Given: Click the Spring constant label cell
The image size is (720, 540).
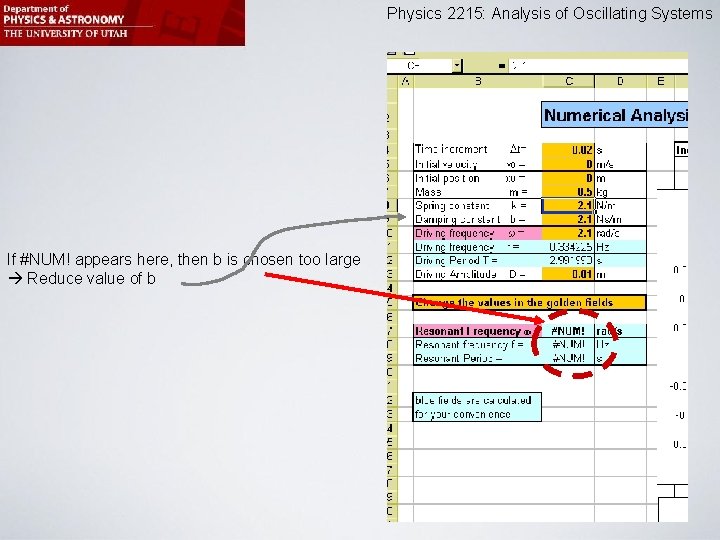Looking at the screenshot, I should [478, 206].
